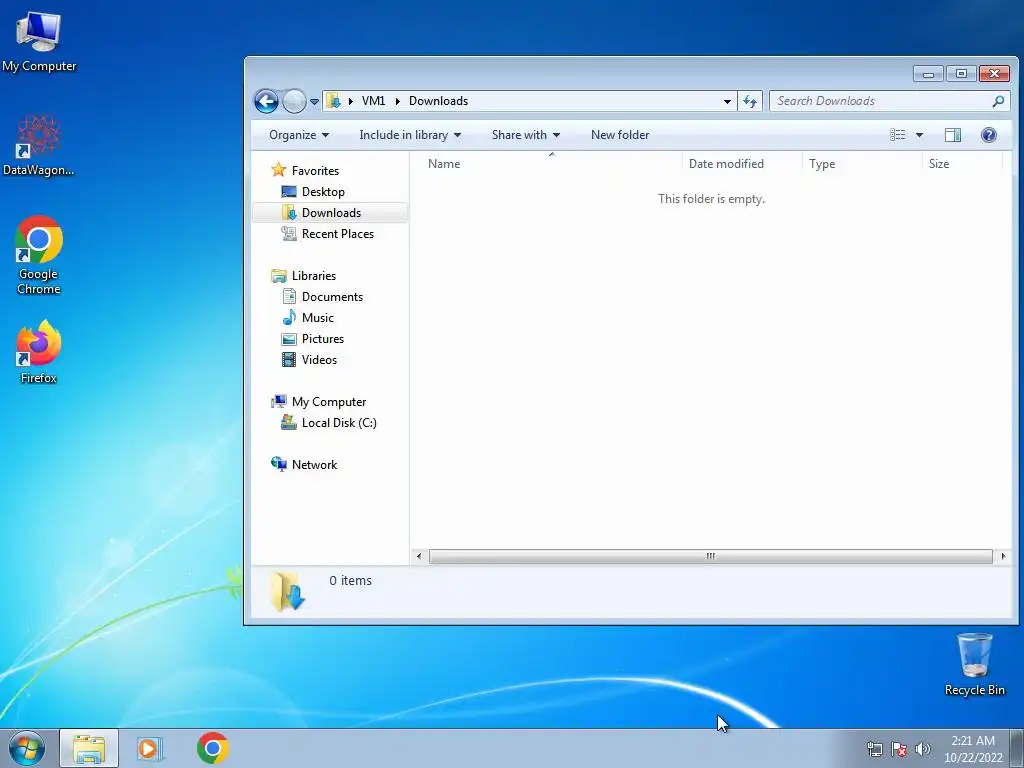Select Google Chrome desktop shortcut
Viewport: 1024px width, 768px height.
click(x=39, y=255)
